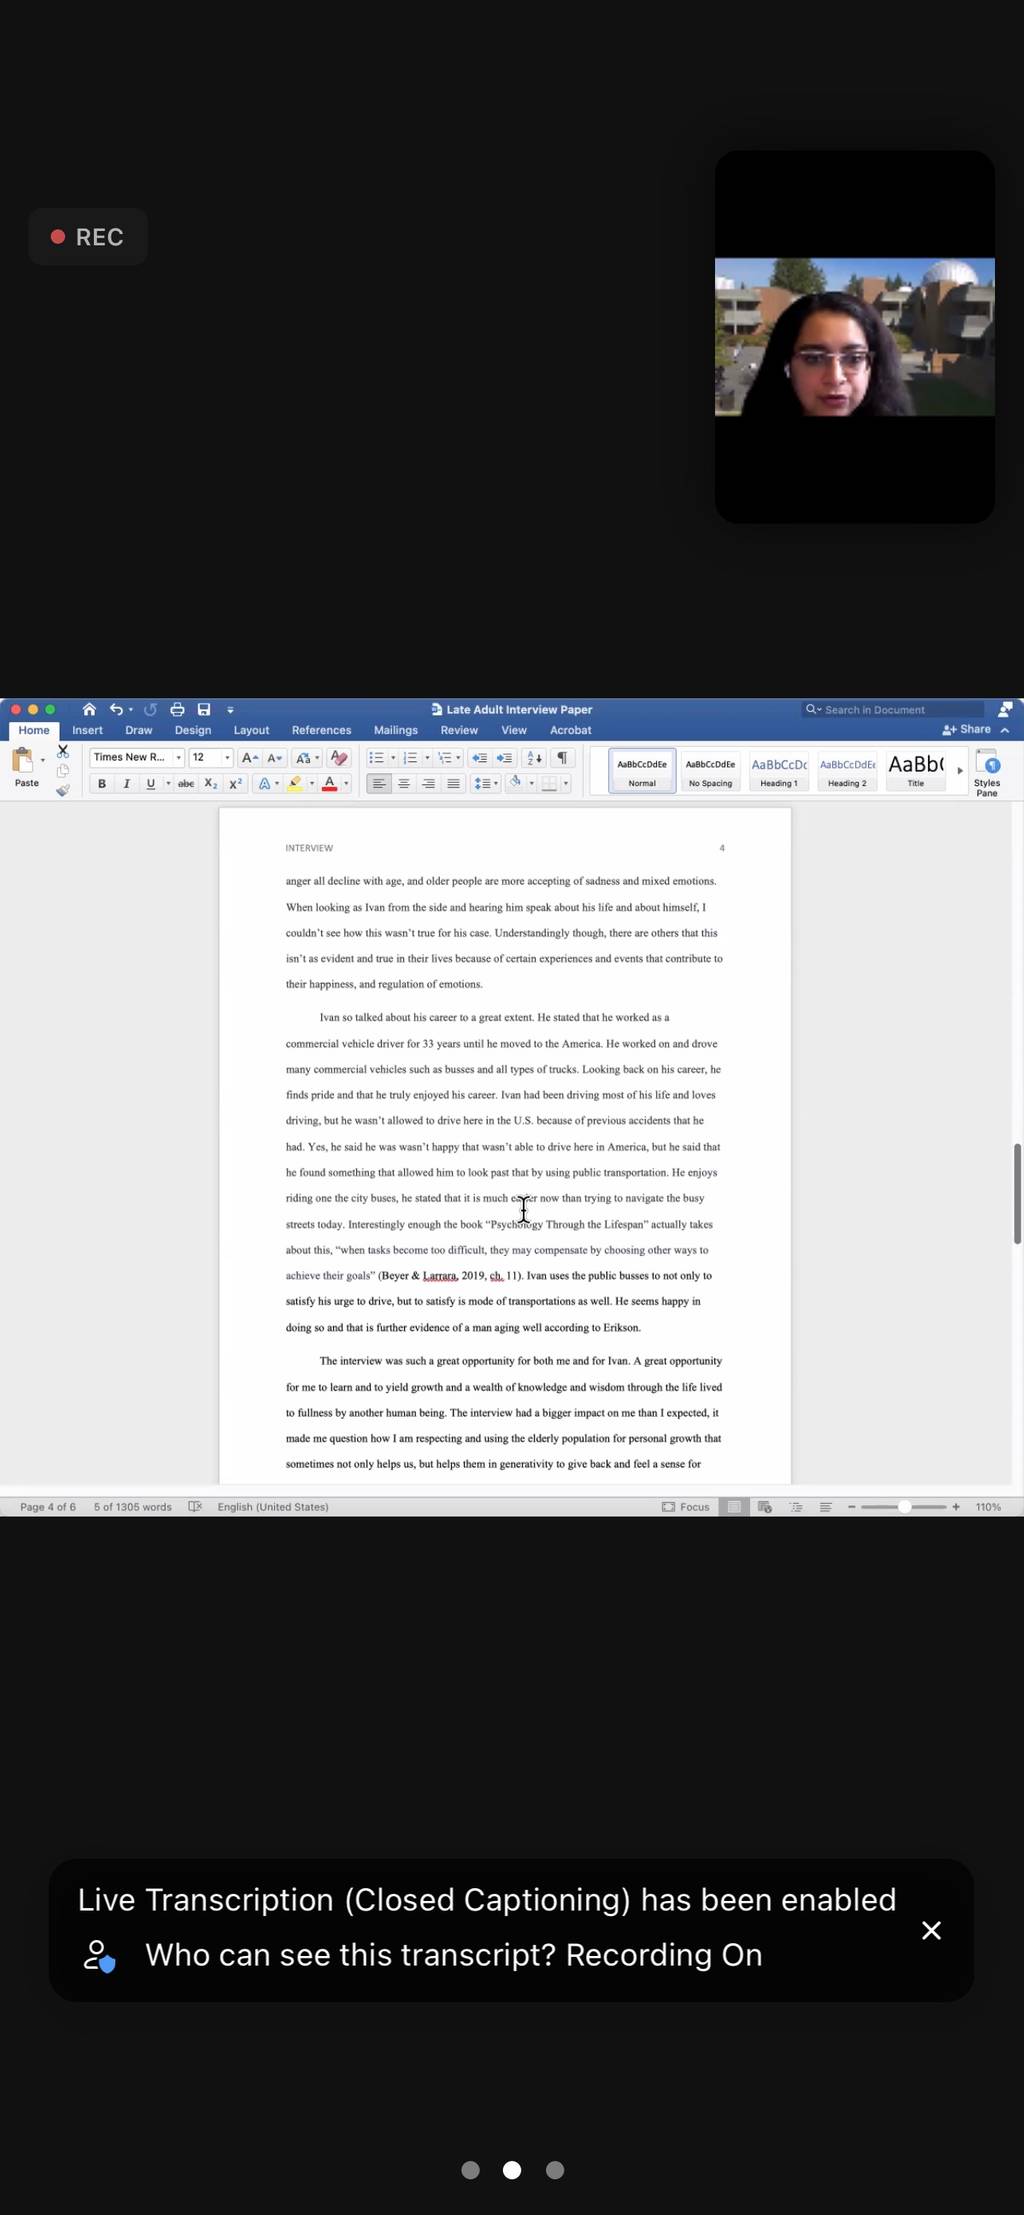Image resolution: width=1024 pixels, height=2215 pixels.
Task: Decrease font size with smaller A icon
Action: [x=275, y=758]
